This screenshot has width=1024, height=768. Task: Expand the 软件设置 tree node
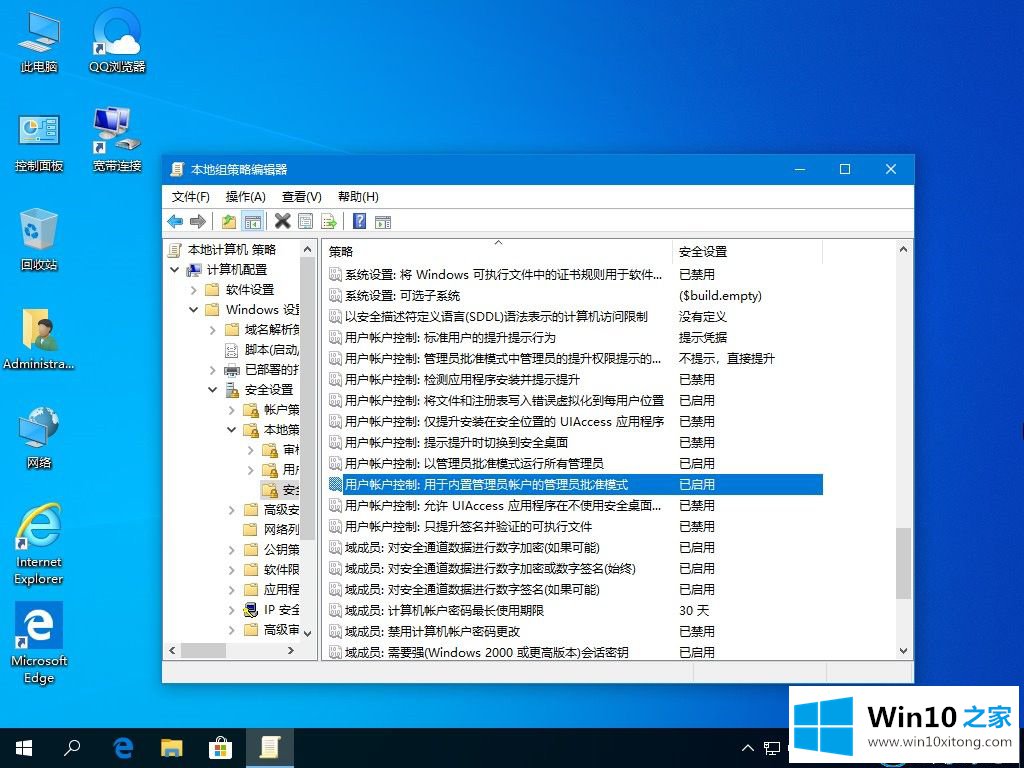click(x=193, y=289)
